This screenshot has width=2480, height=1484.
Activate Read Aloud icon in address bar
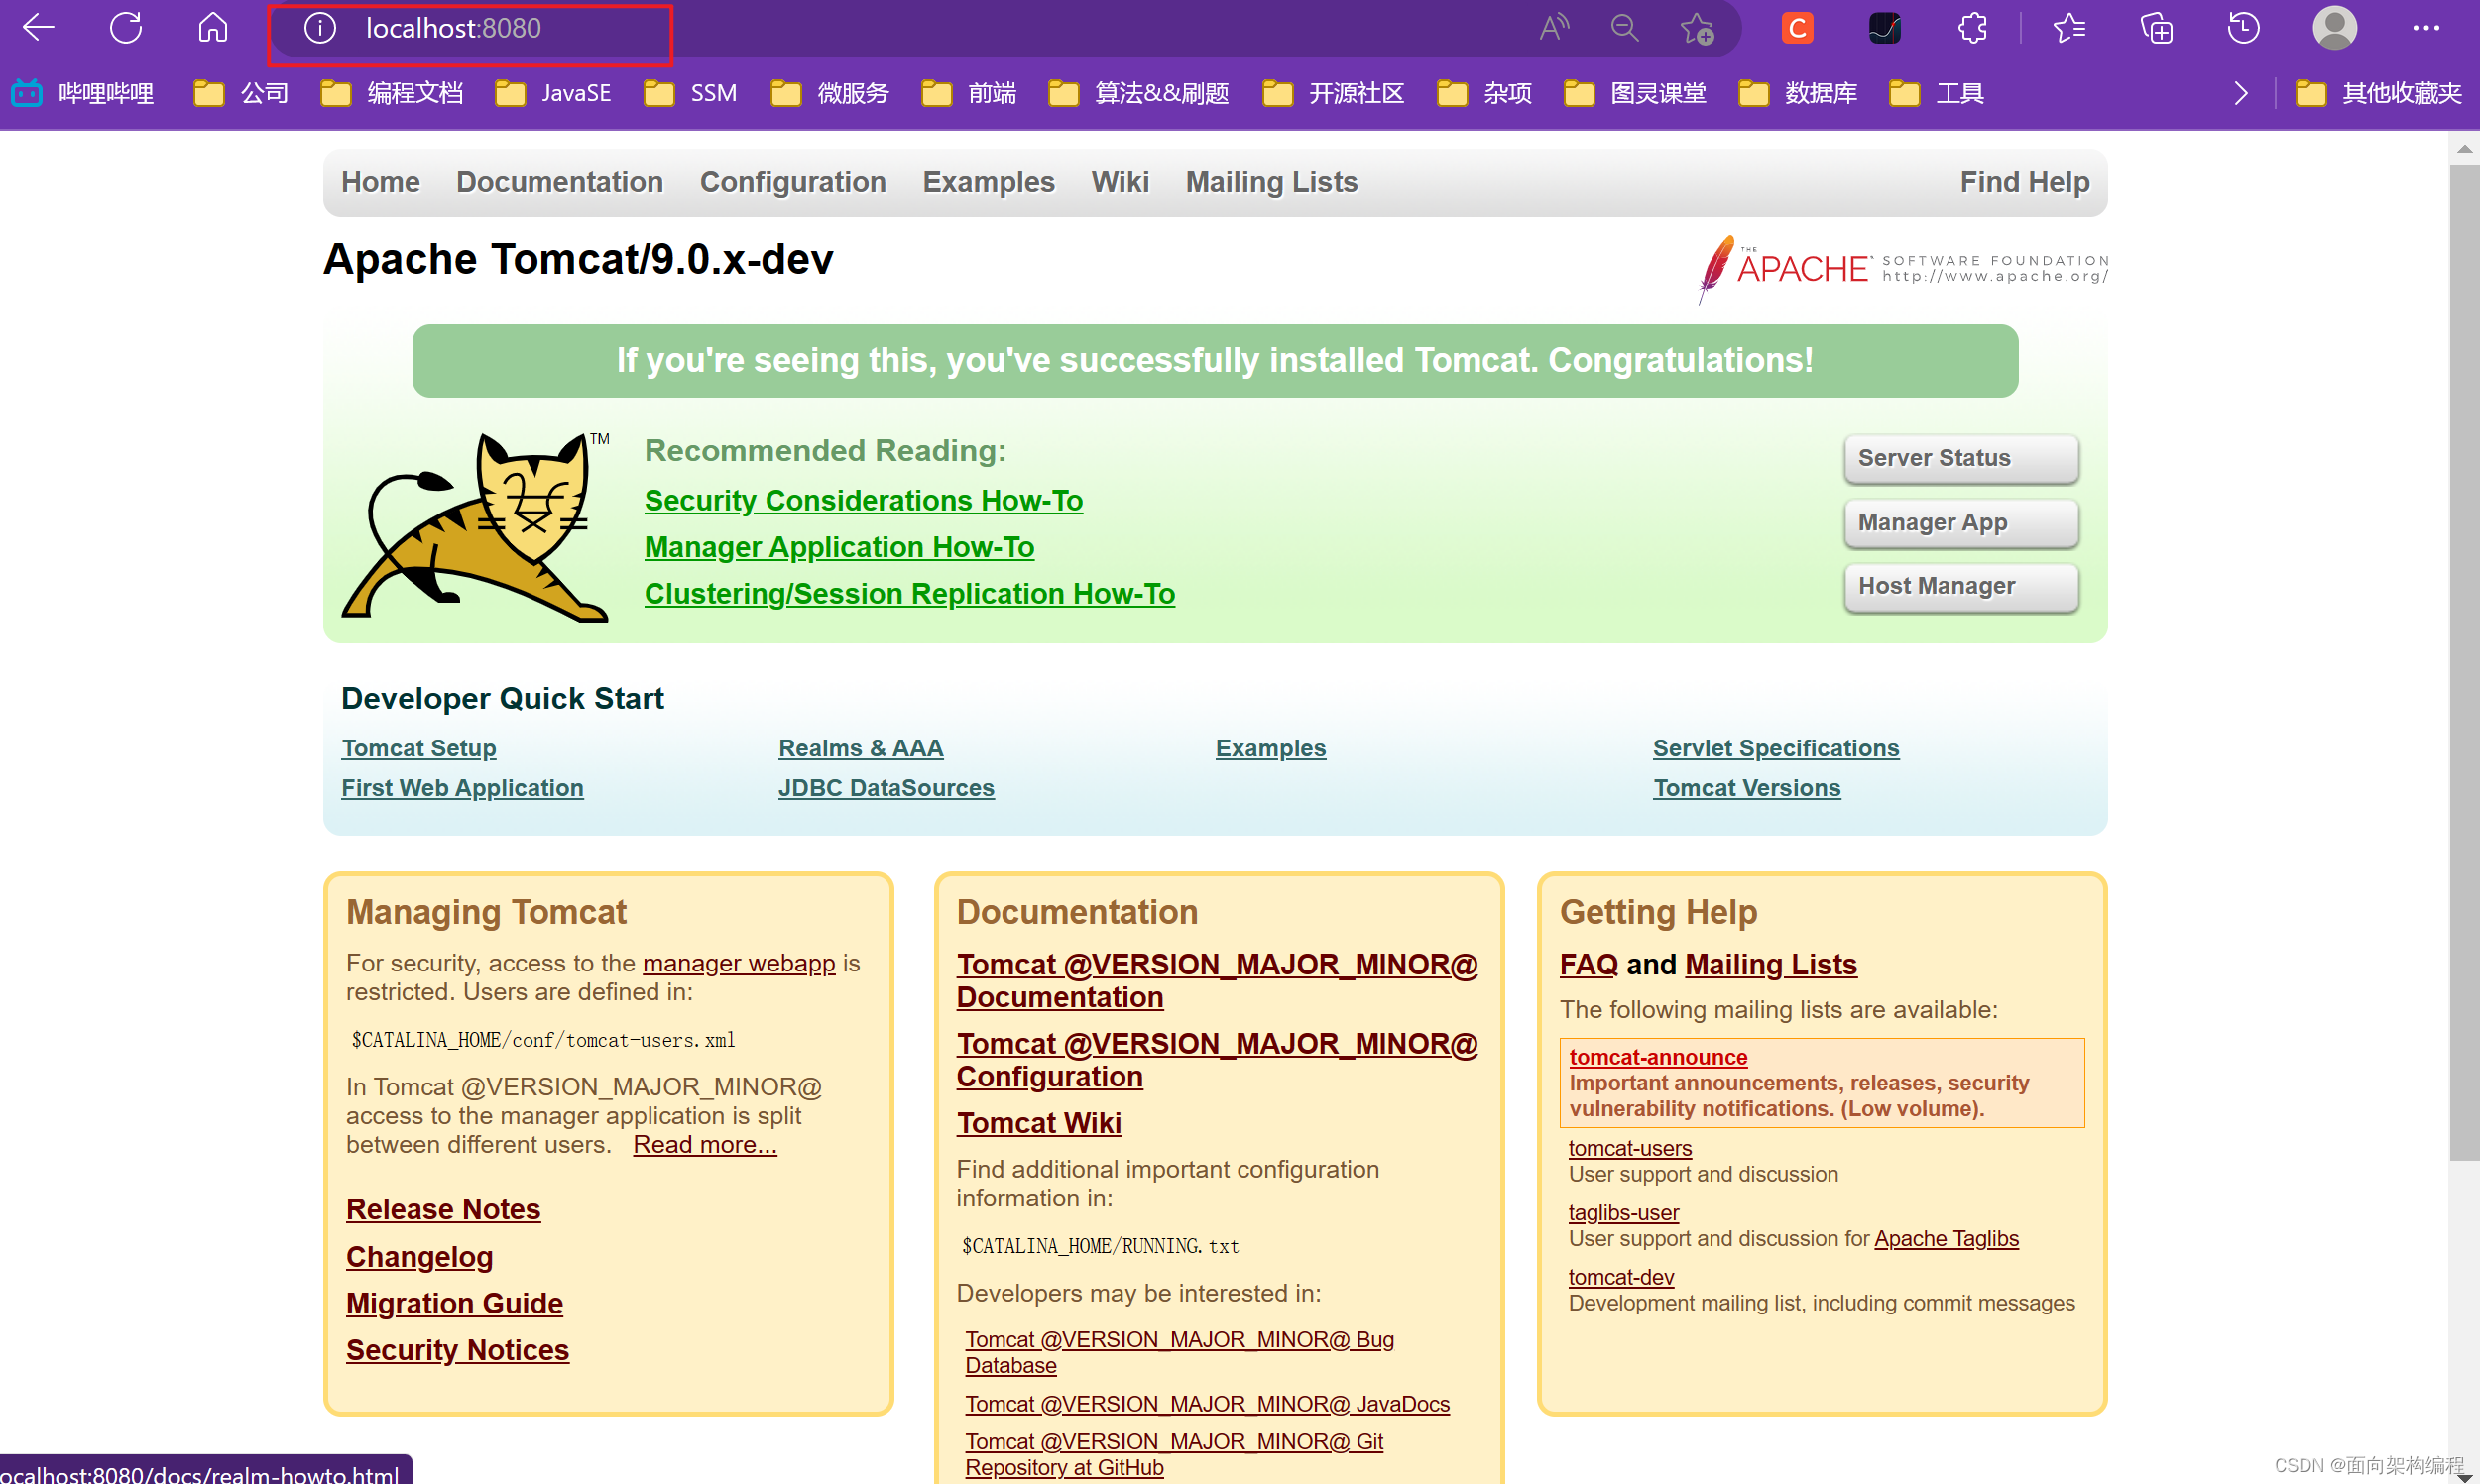coord(1554,28)
